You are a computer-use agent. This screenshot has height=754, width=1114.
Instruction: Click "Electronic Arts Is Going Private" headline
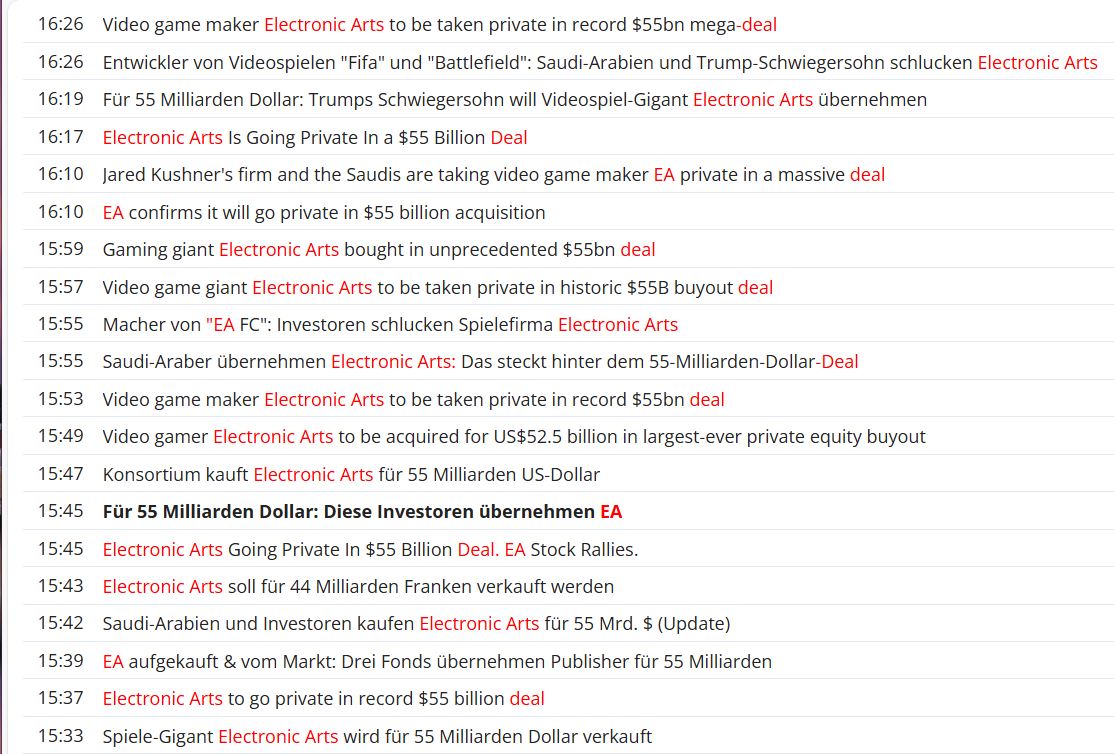pos(315,137)
